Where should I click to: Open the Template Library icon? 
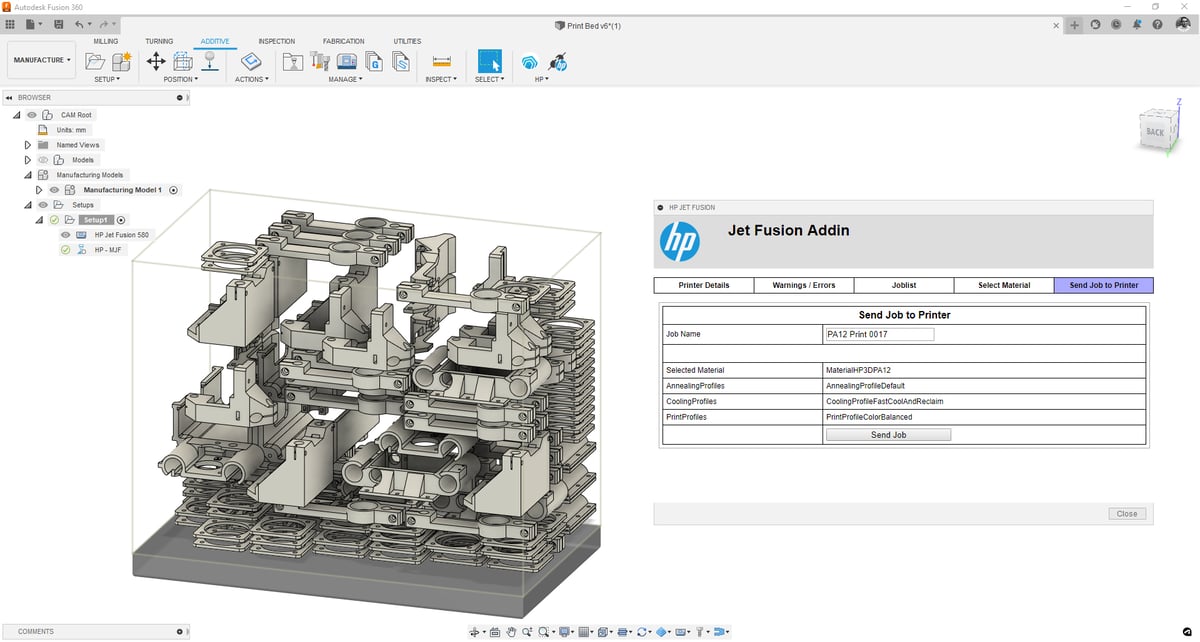[401, 62]
